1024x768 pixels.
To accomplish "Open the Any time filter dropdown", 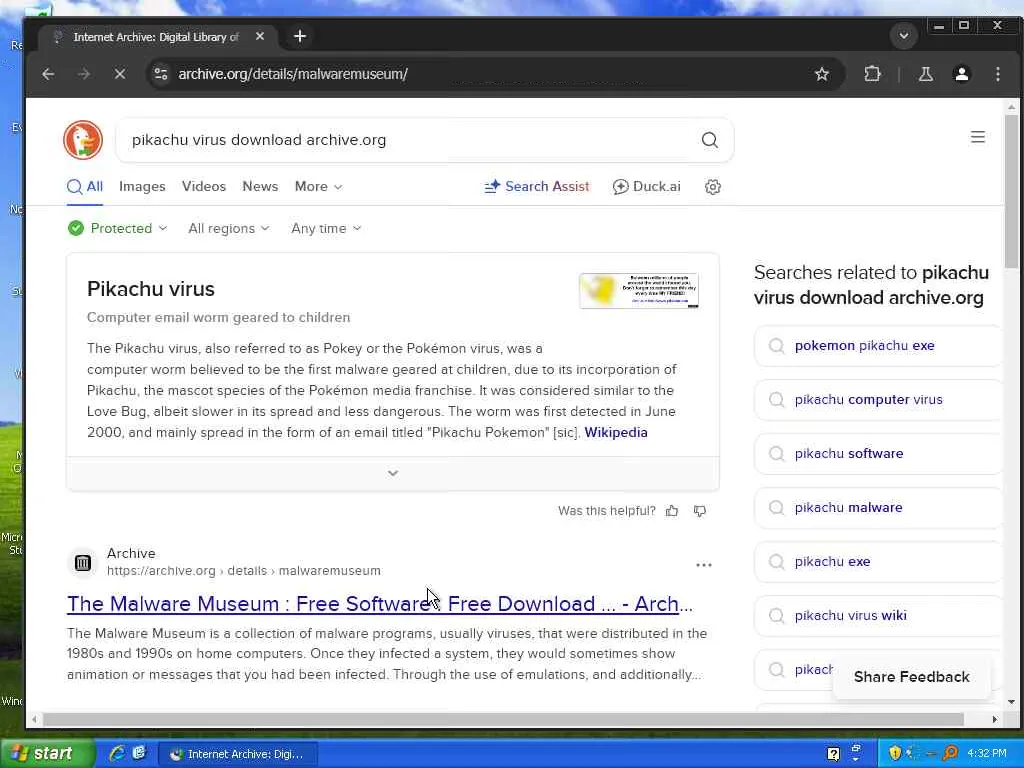I will click(x=326, y=229).
